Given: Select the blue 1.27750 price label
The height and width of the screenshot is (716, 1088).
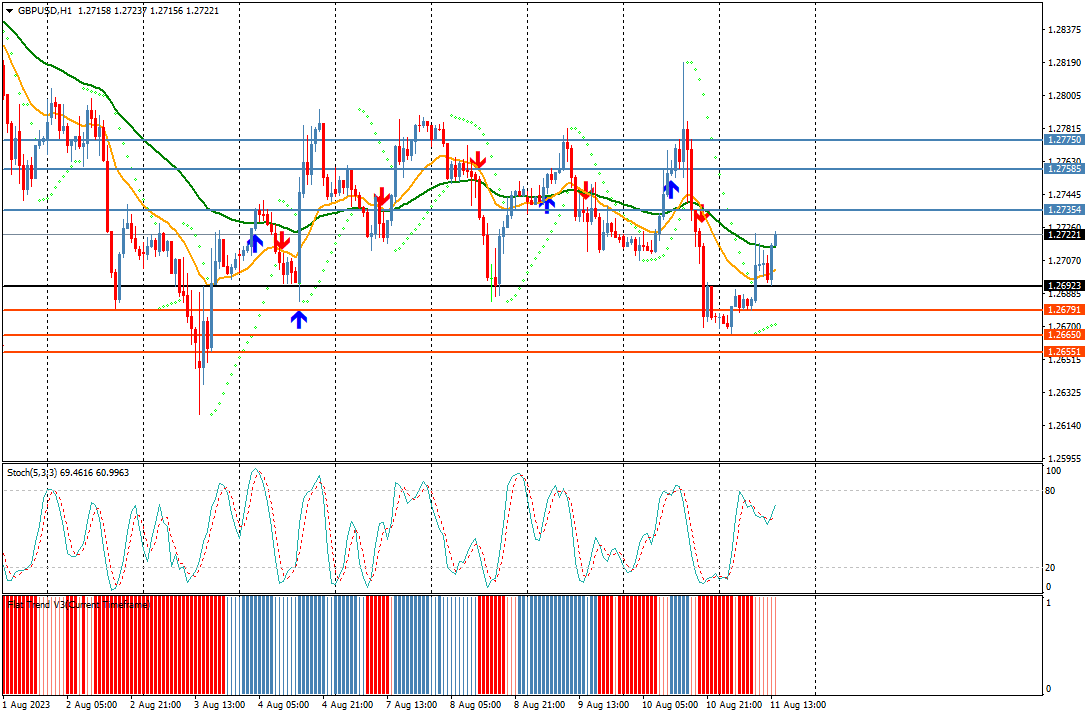Looking at the screenshot, I should tap(1064, 140).
